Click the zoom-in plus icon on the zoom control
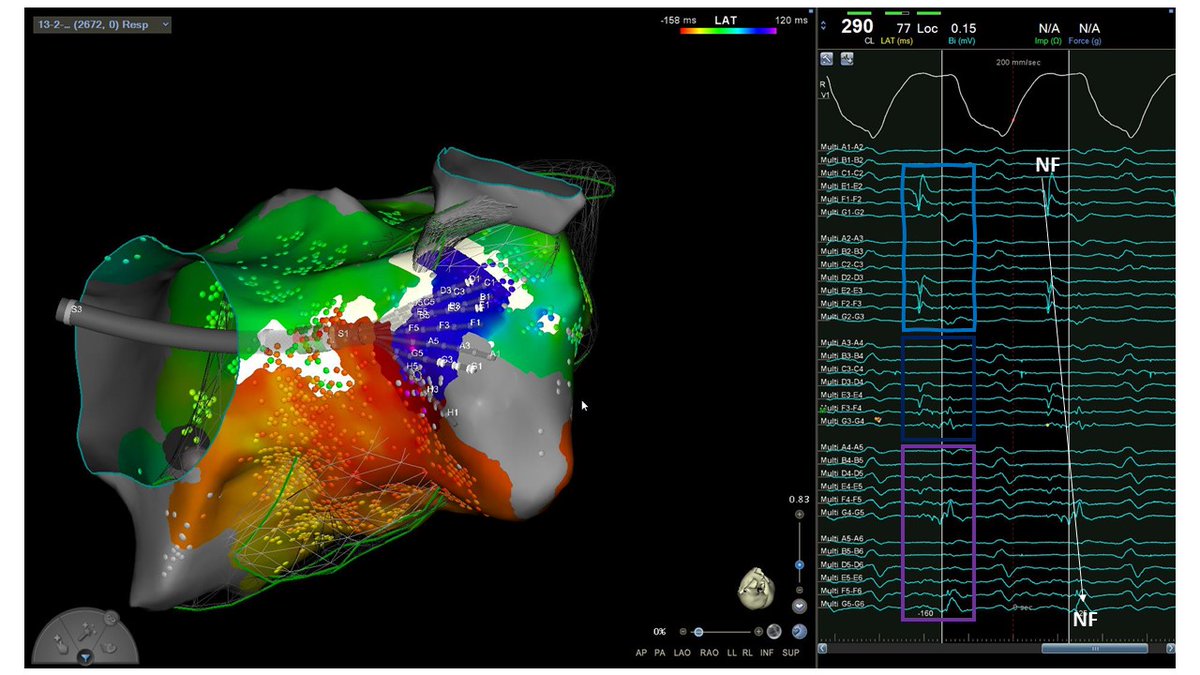 pos(758,631)
